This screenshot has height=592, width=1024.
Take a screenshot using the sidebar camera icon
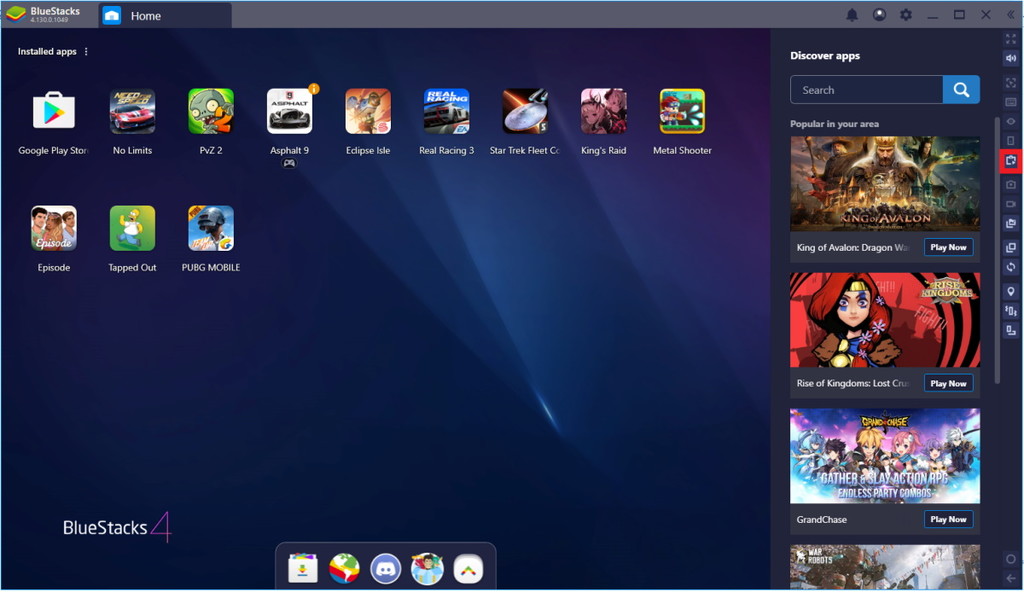pos(1010,182)
